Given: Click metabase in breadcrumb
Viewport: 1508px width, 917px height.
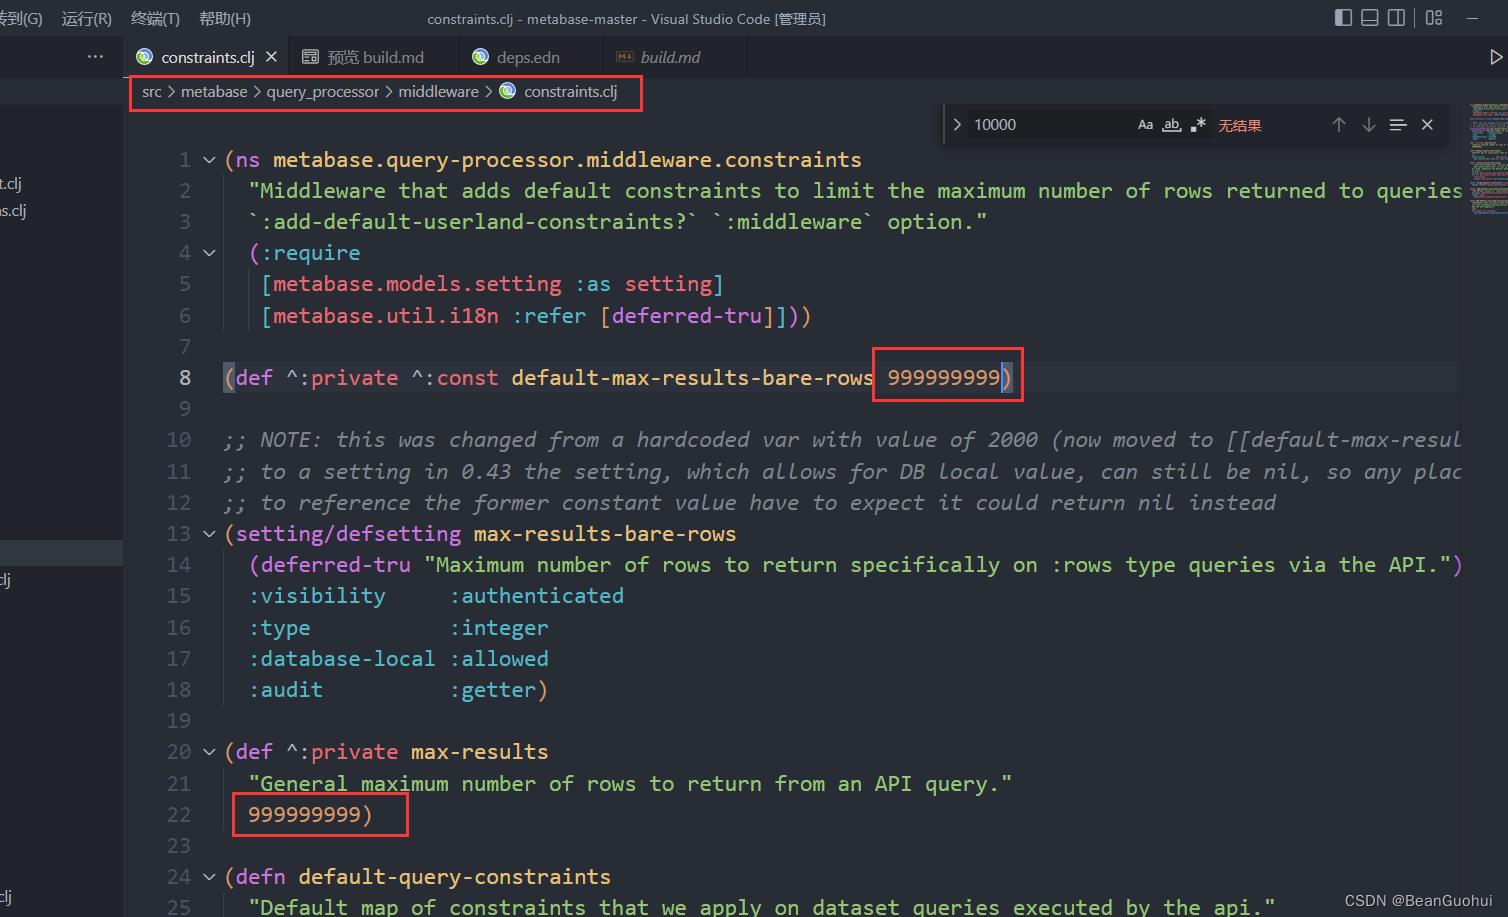Looking at the screenshot, I should [x=214, y=92].
